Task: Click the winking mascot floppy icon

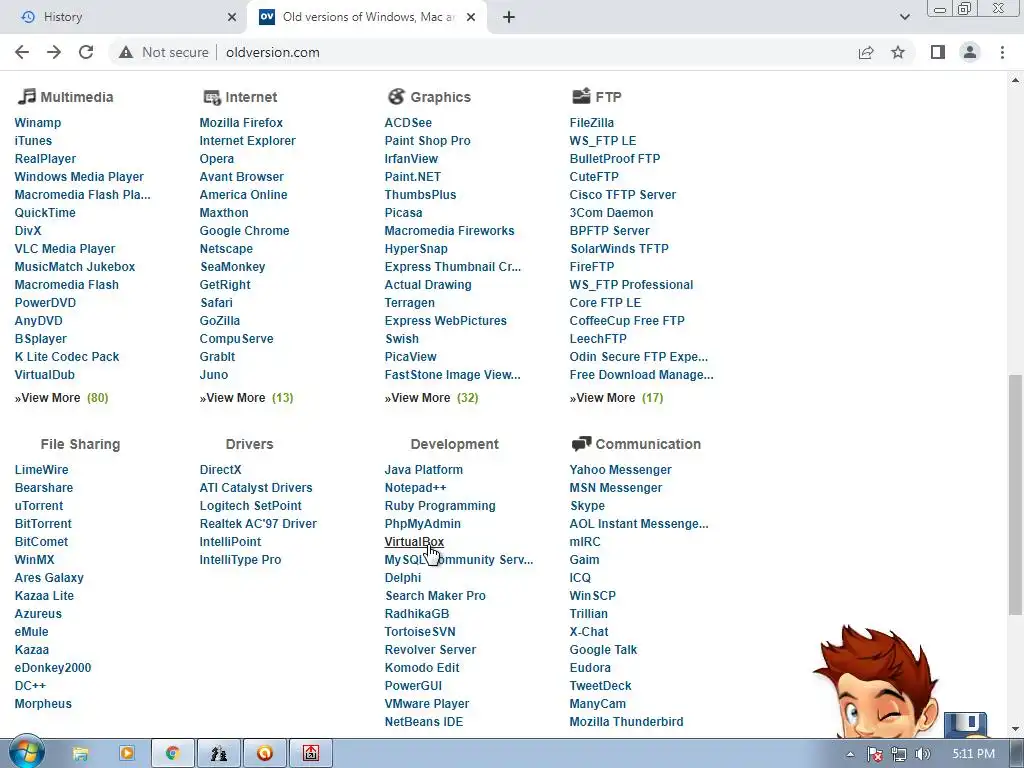Action: click(x=965, y=724)
